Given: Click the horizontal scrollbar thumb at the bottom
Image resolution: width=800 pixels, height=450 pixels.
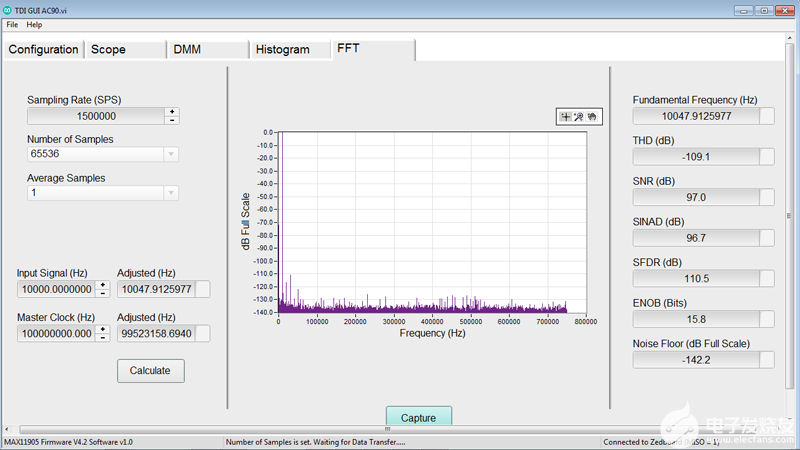Looking at the screenshot, I should (388, 430).
